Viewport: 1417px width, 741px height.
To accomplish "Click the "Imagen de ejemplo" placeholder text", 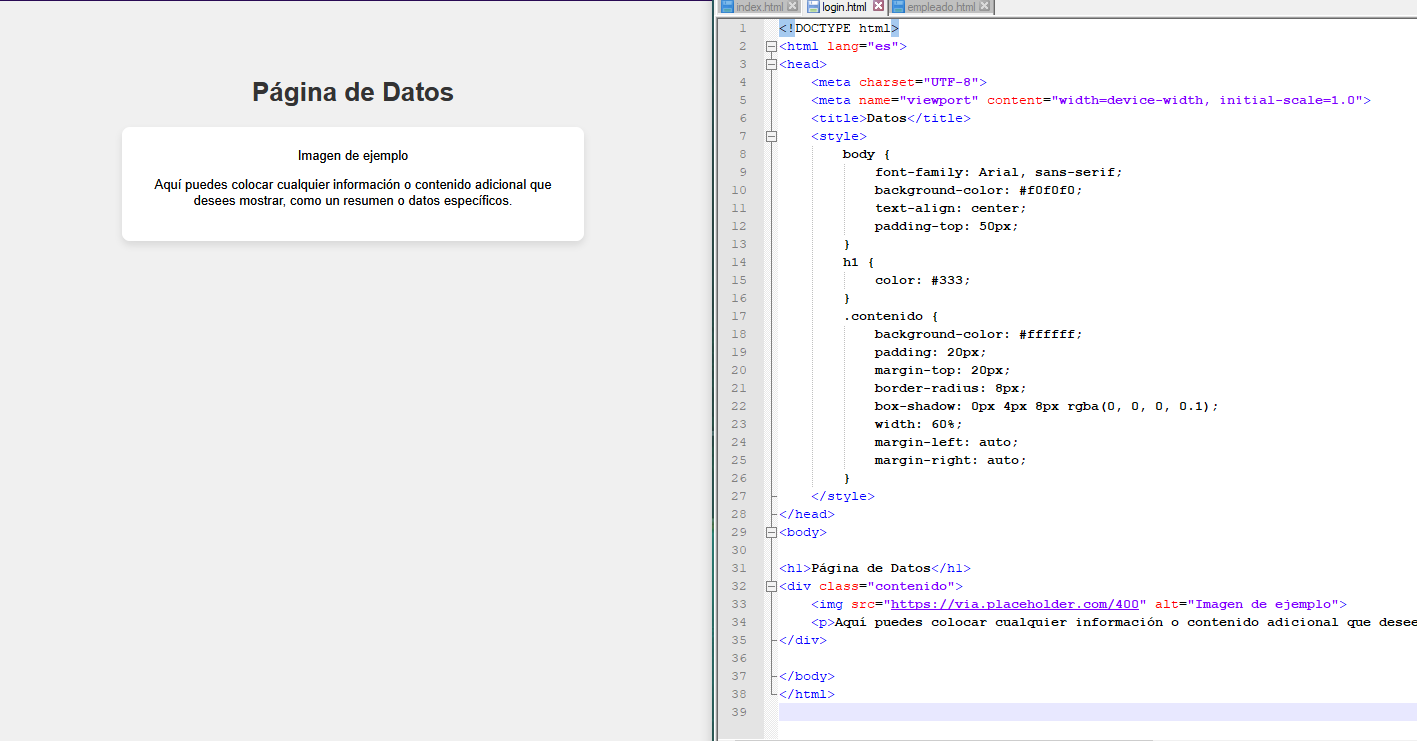I will coord(352,156).
